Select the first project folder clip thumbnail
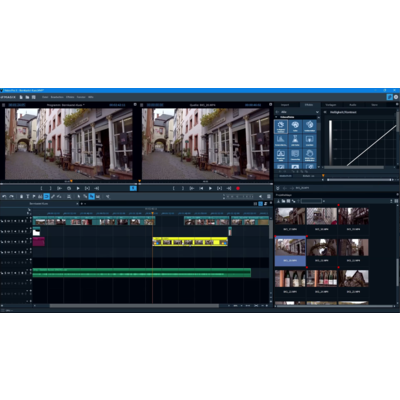 [290, 216]
